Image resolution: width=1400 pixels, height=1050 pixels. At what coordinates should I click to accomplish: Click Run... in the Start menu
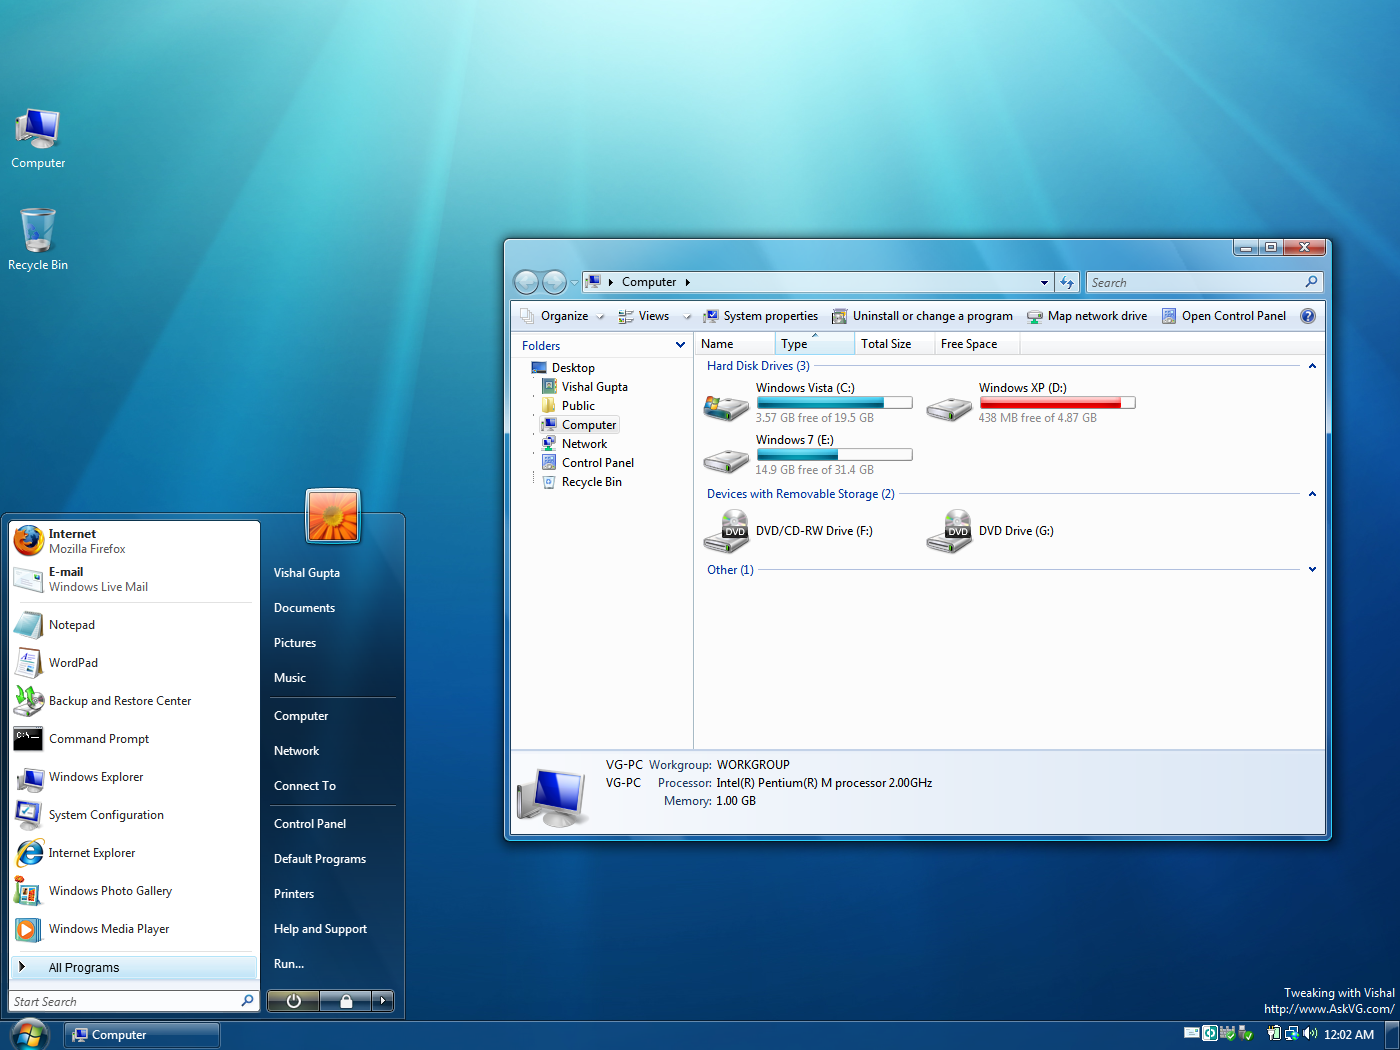pos(289,964)
